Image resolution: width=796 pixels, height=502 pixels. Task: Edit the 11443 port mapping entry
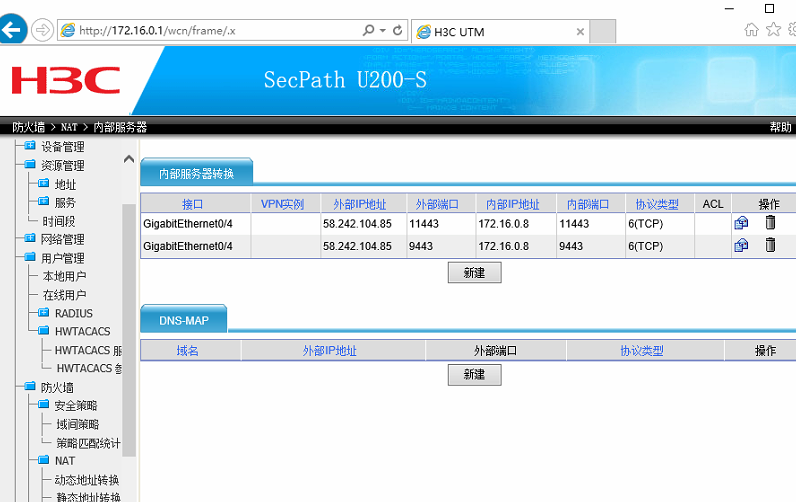(x=741, y=223)
